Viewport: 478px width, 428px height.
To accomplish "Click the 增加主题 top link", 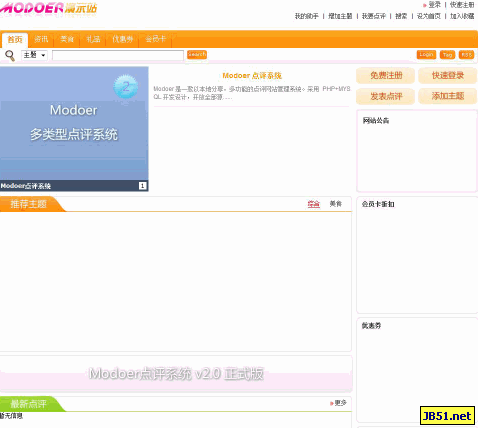I will [x=340, y=16].
